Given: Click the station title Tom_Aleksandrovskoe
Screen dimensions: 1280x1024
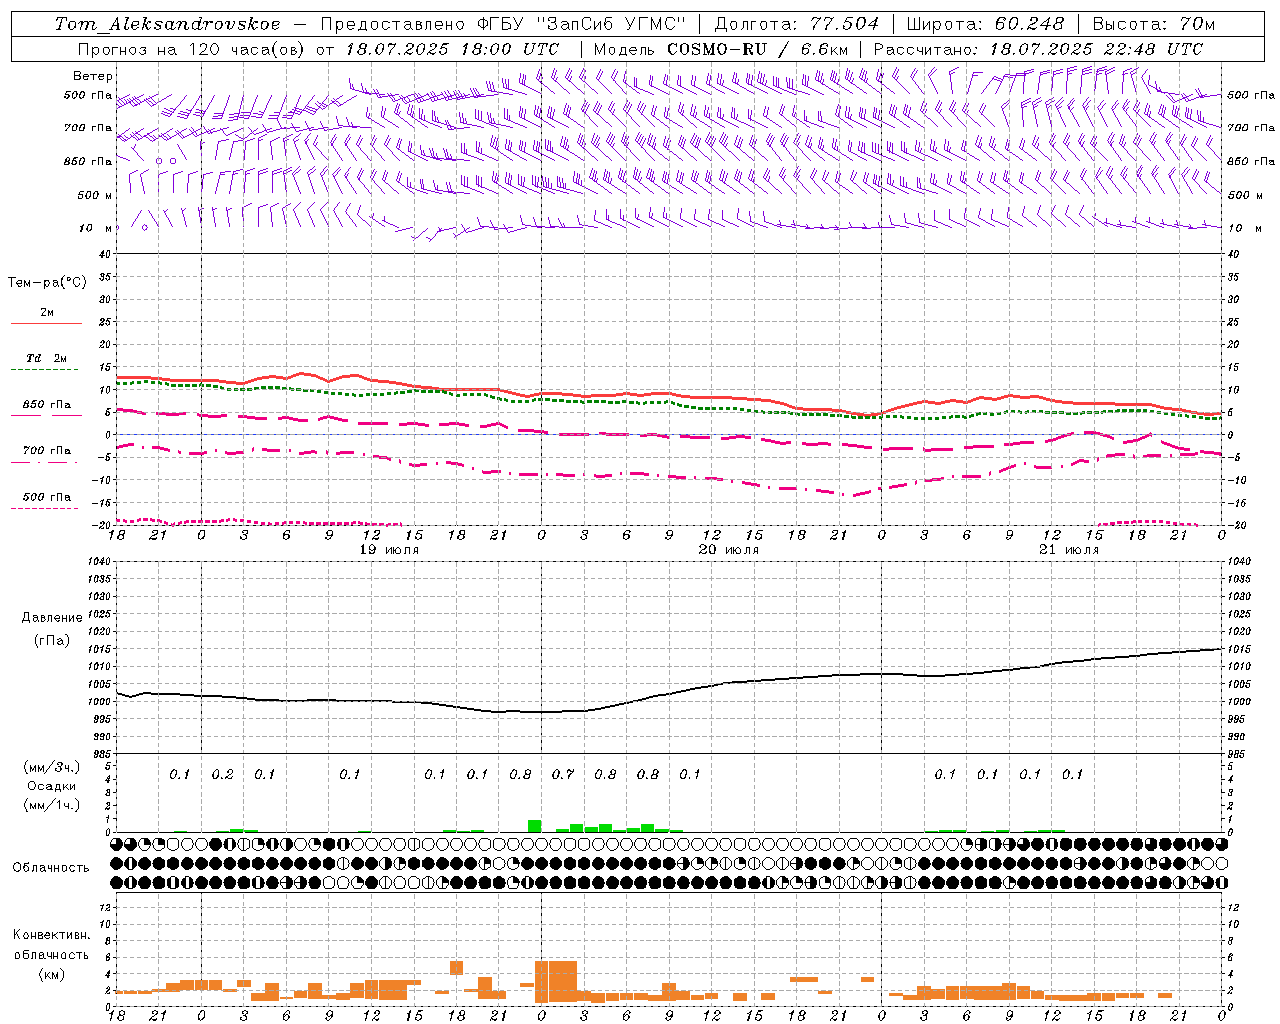Looking at the screenshot, I should click(167, 24).
